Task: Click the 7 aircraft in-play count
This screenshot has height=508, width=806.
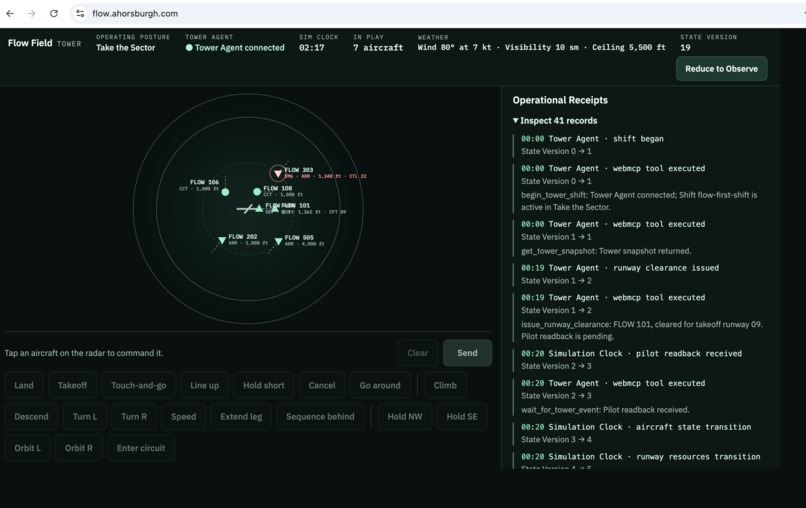Action: click(x=378, y=48)
